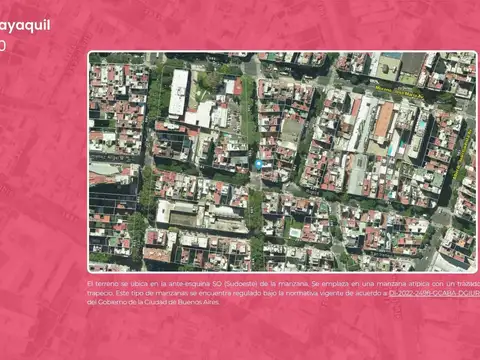
Task: Click the 'El terreno se ubica' description paragraph
Action: click(x=283, y=293)
